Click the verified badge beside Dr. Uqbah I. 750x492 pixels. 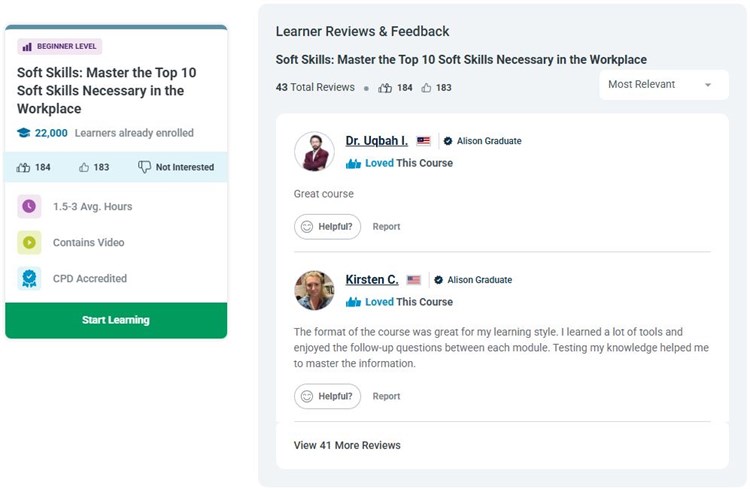coord(447,141)
